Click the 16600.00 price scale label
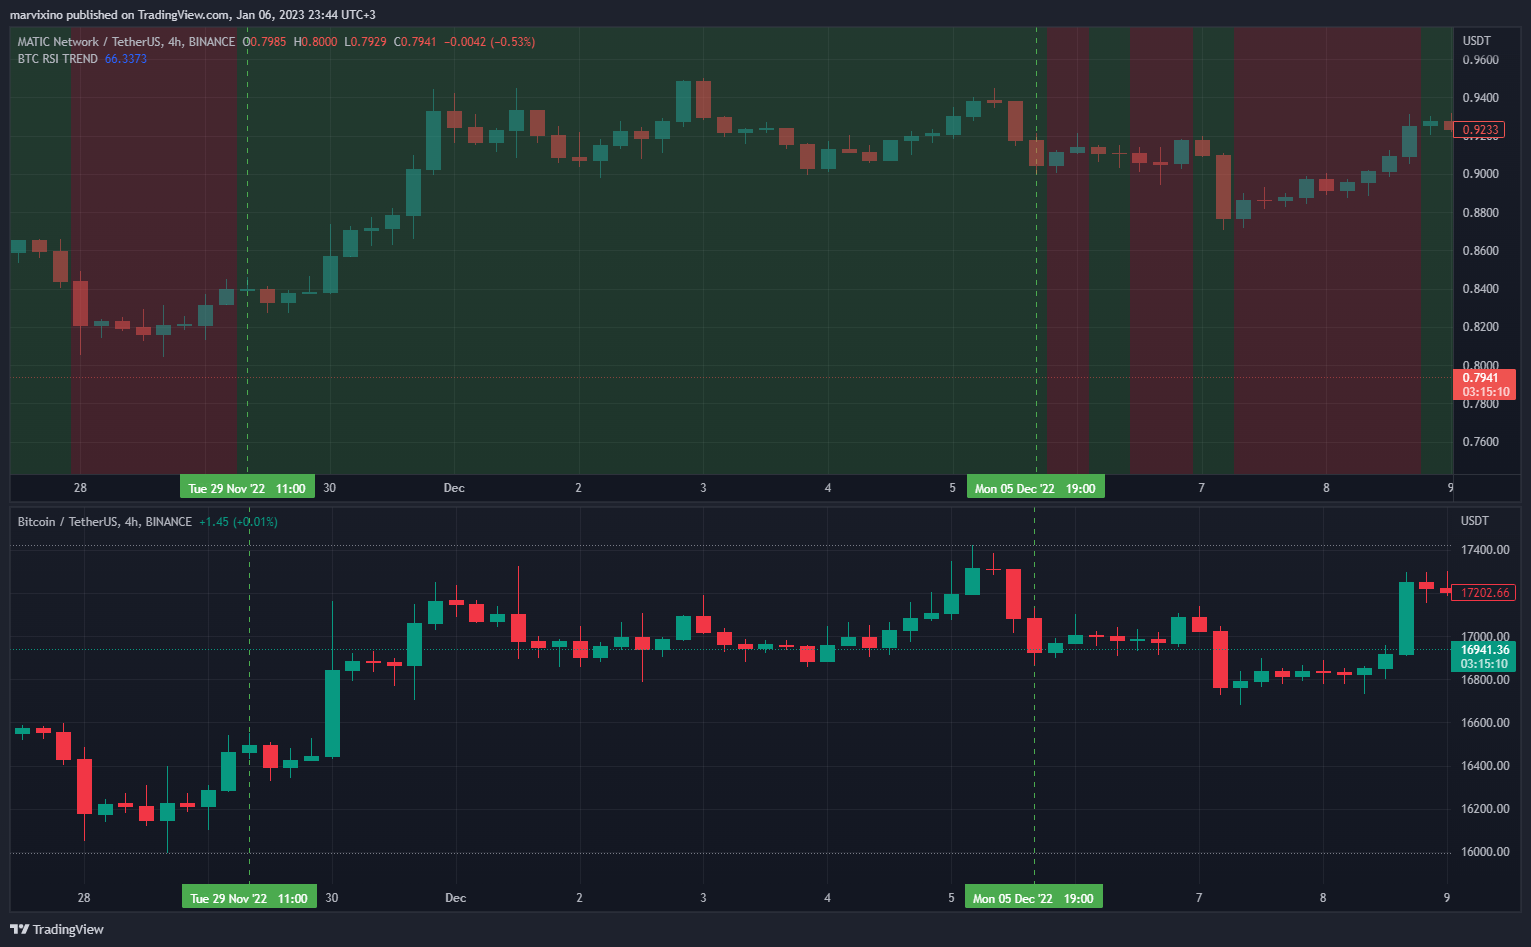The height and width of the screenshot is (947, 1531). click(1485, 723)
